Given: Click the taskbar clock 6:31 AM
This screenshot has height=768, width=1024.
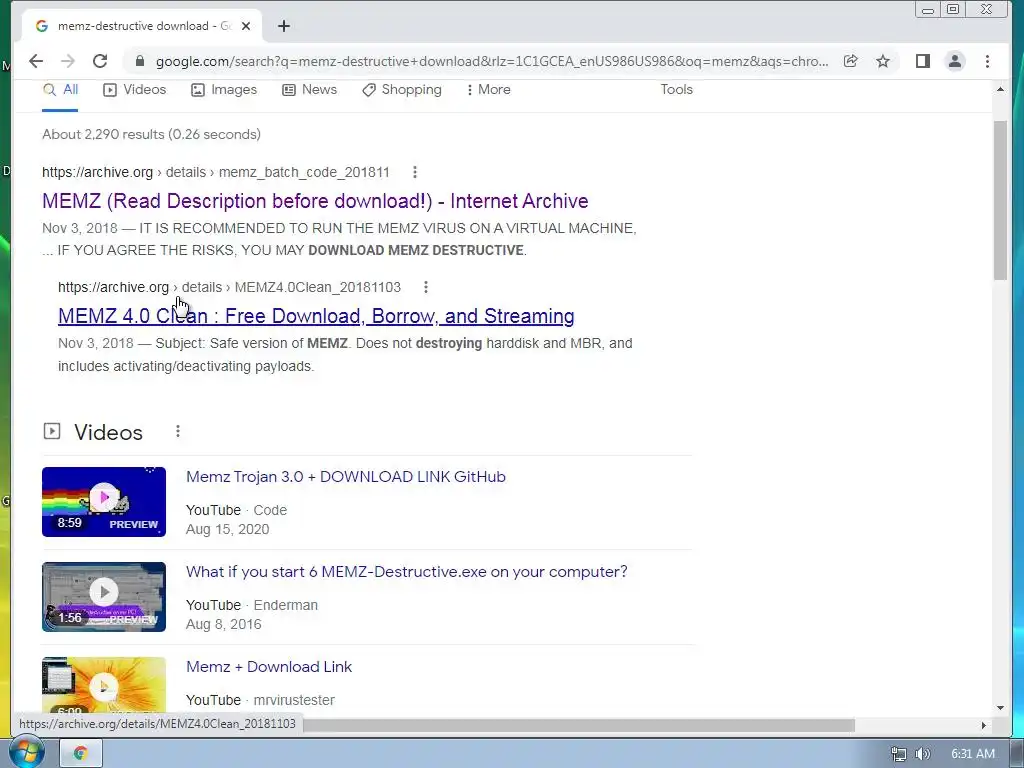Looking at the screenshot, I should pyautogui.click(x=972, y=754).
